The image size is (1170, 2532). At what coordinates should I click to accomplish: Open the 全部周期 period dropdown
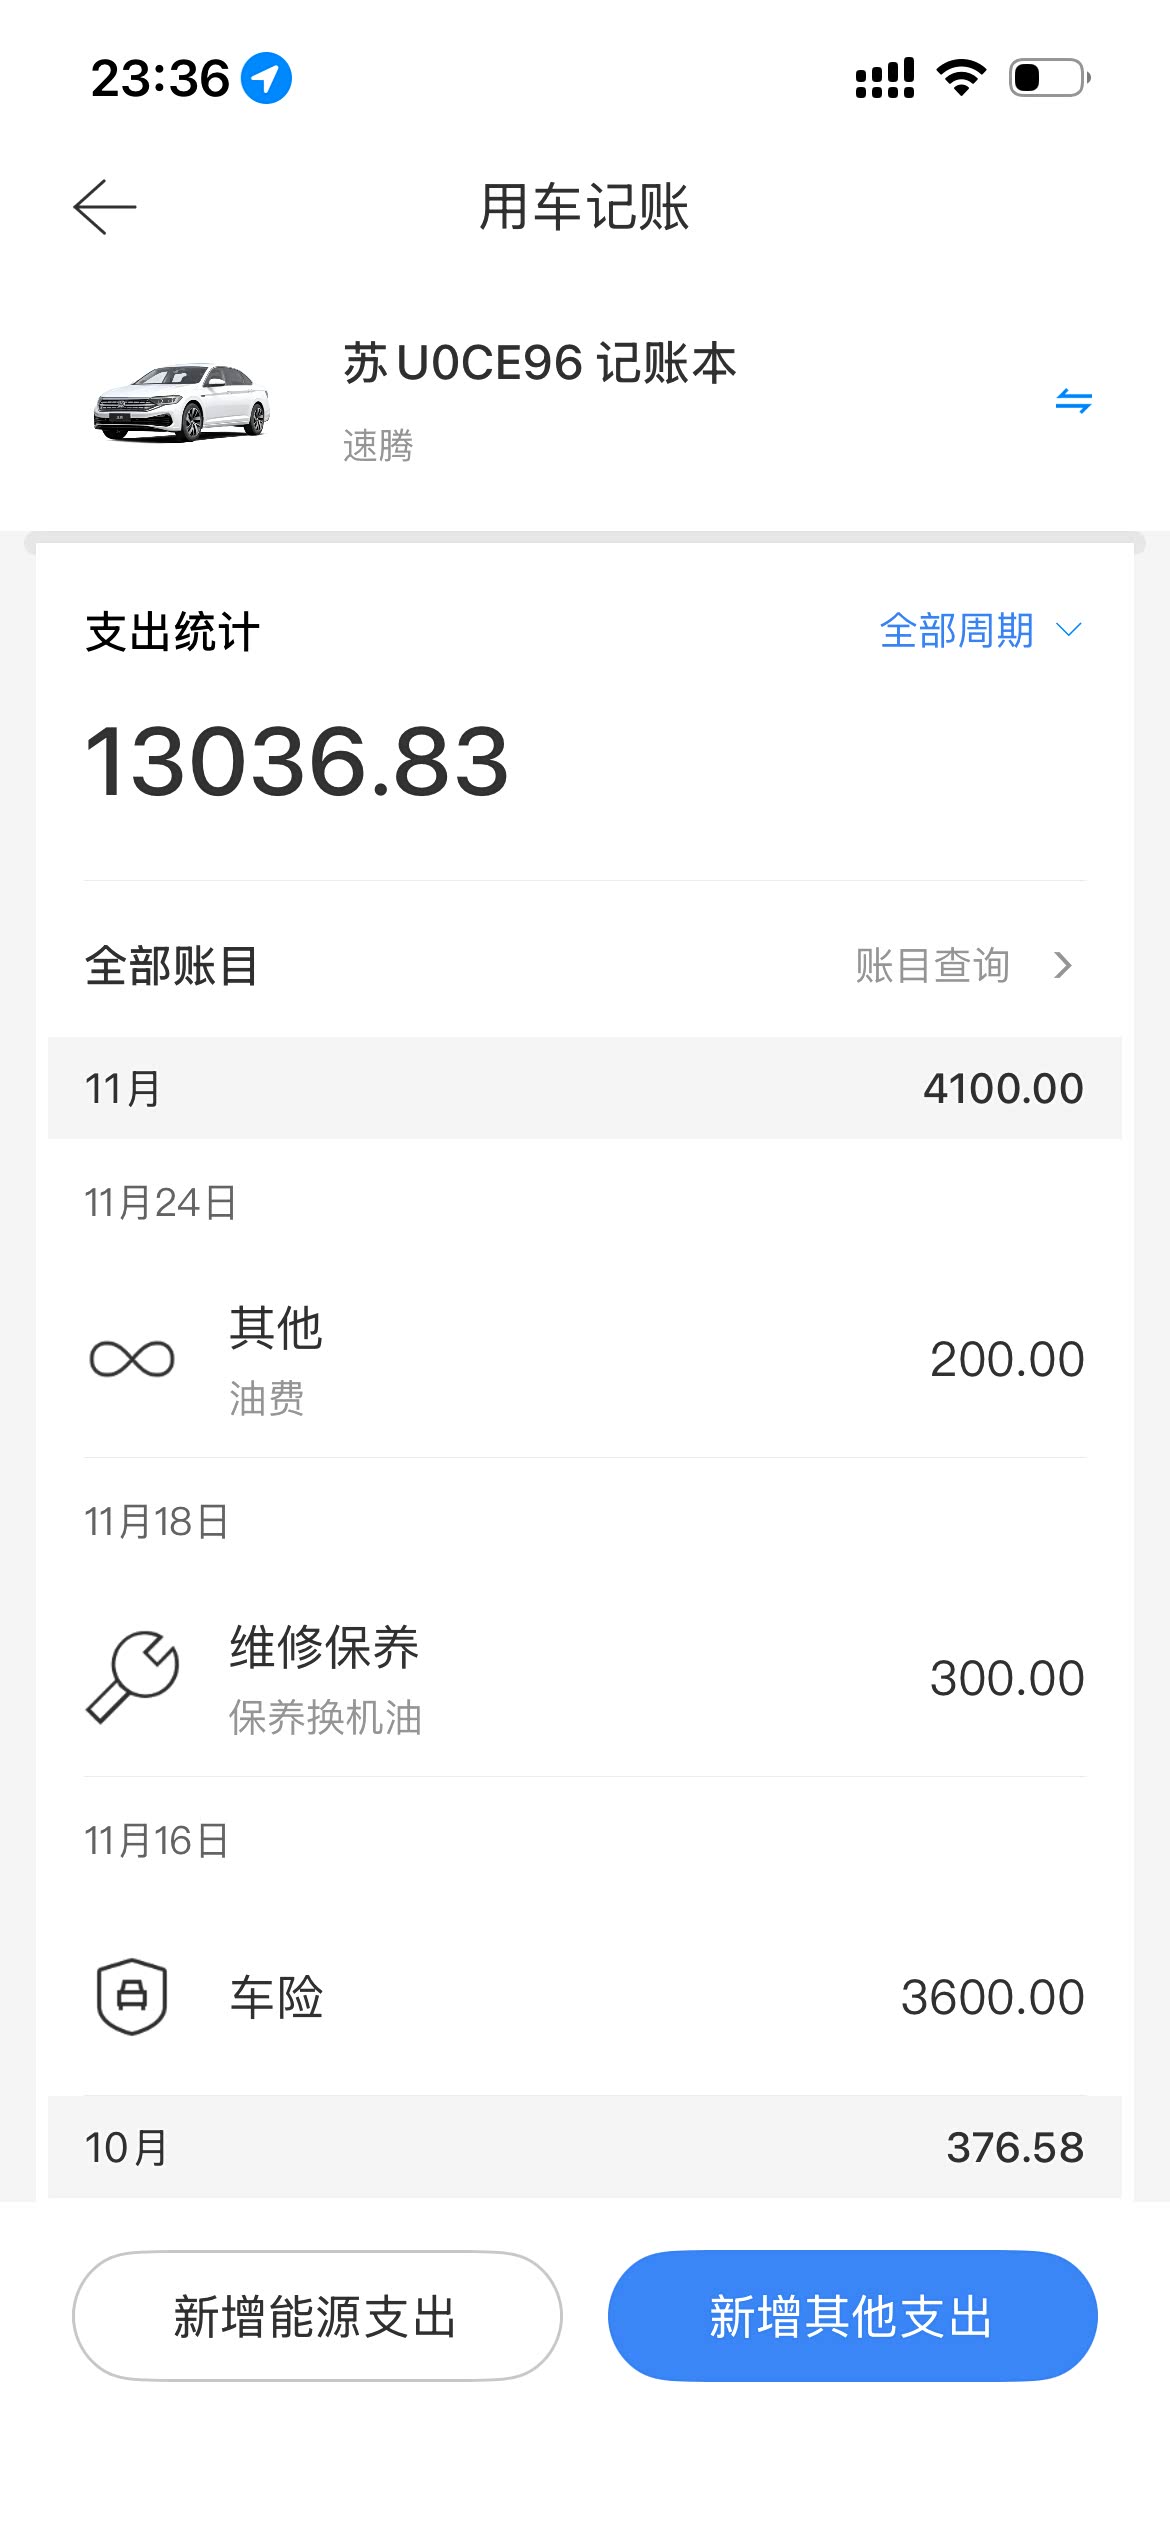point(980,631)
